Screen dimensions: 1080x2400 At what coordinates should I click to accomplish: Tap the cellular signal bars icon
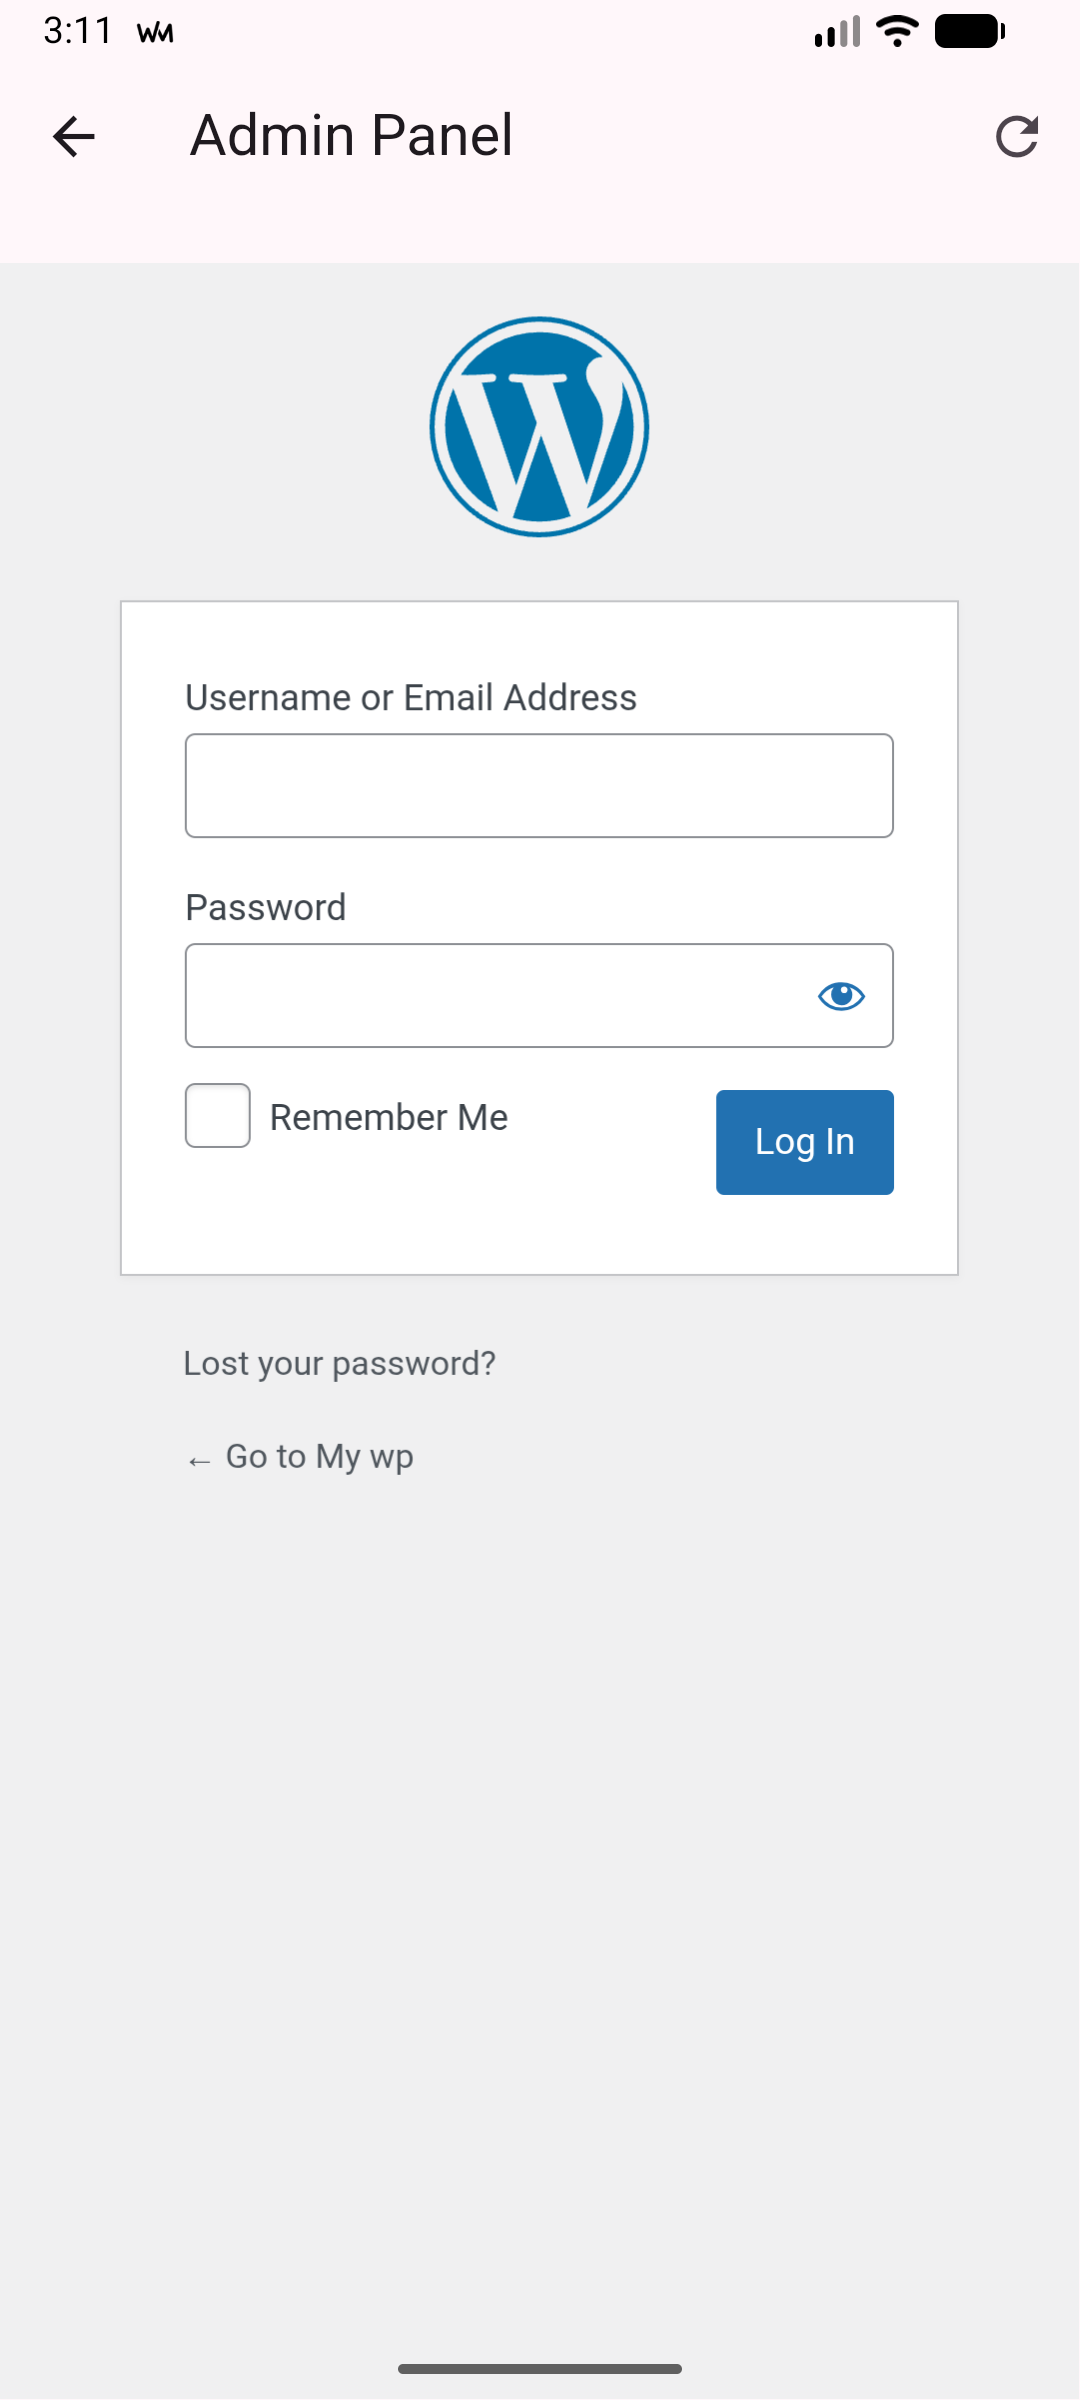tap(836, 31)
